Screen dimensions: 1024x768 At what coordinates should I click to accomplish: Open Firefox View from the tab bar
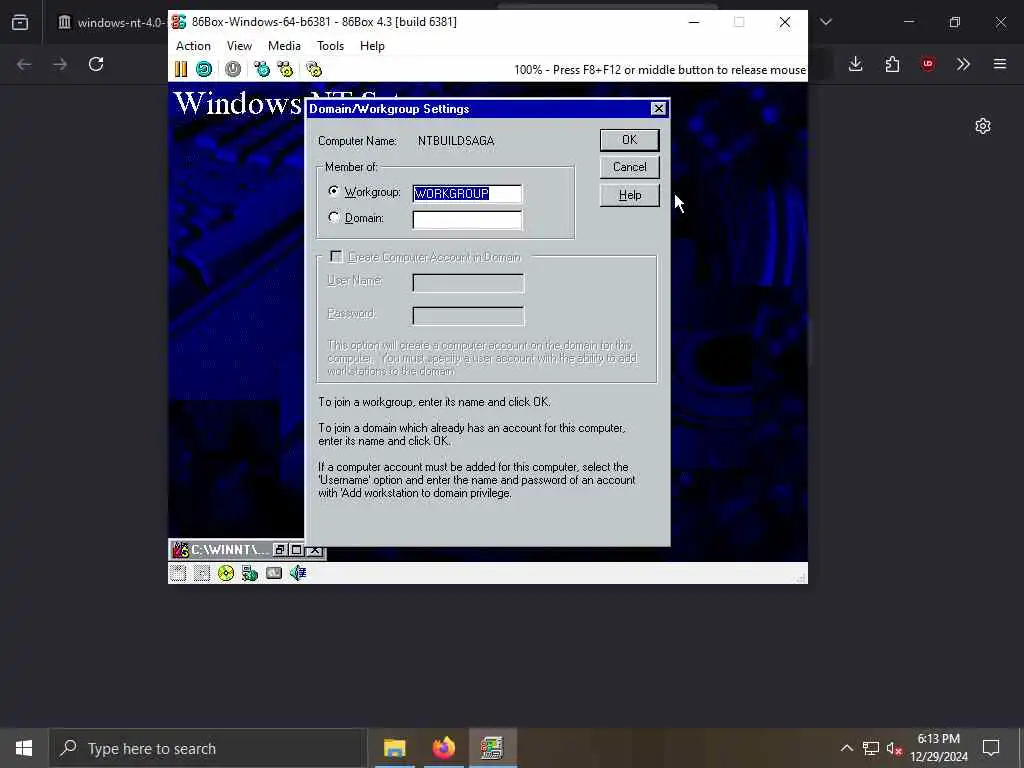[x=20, y=22]
